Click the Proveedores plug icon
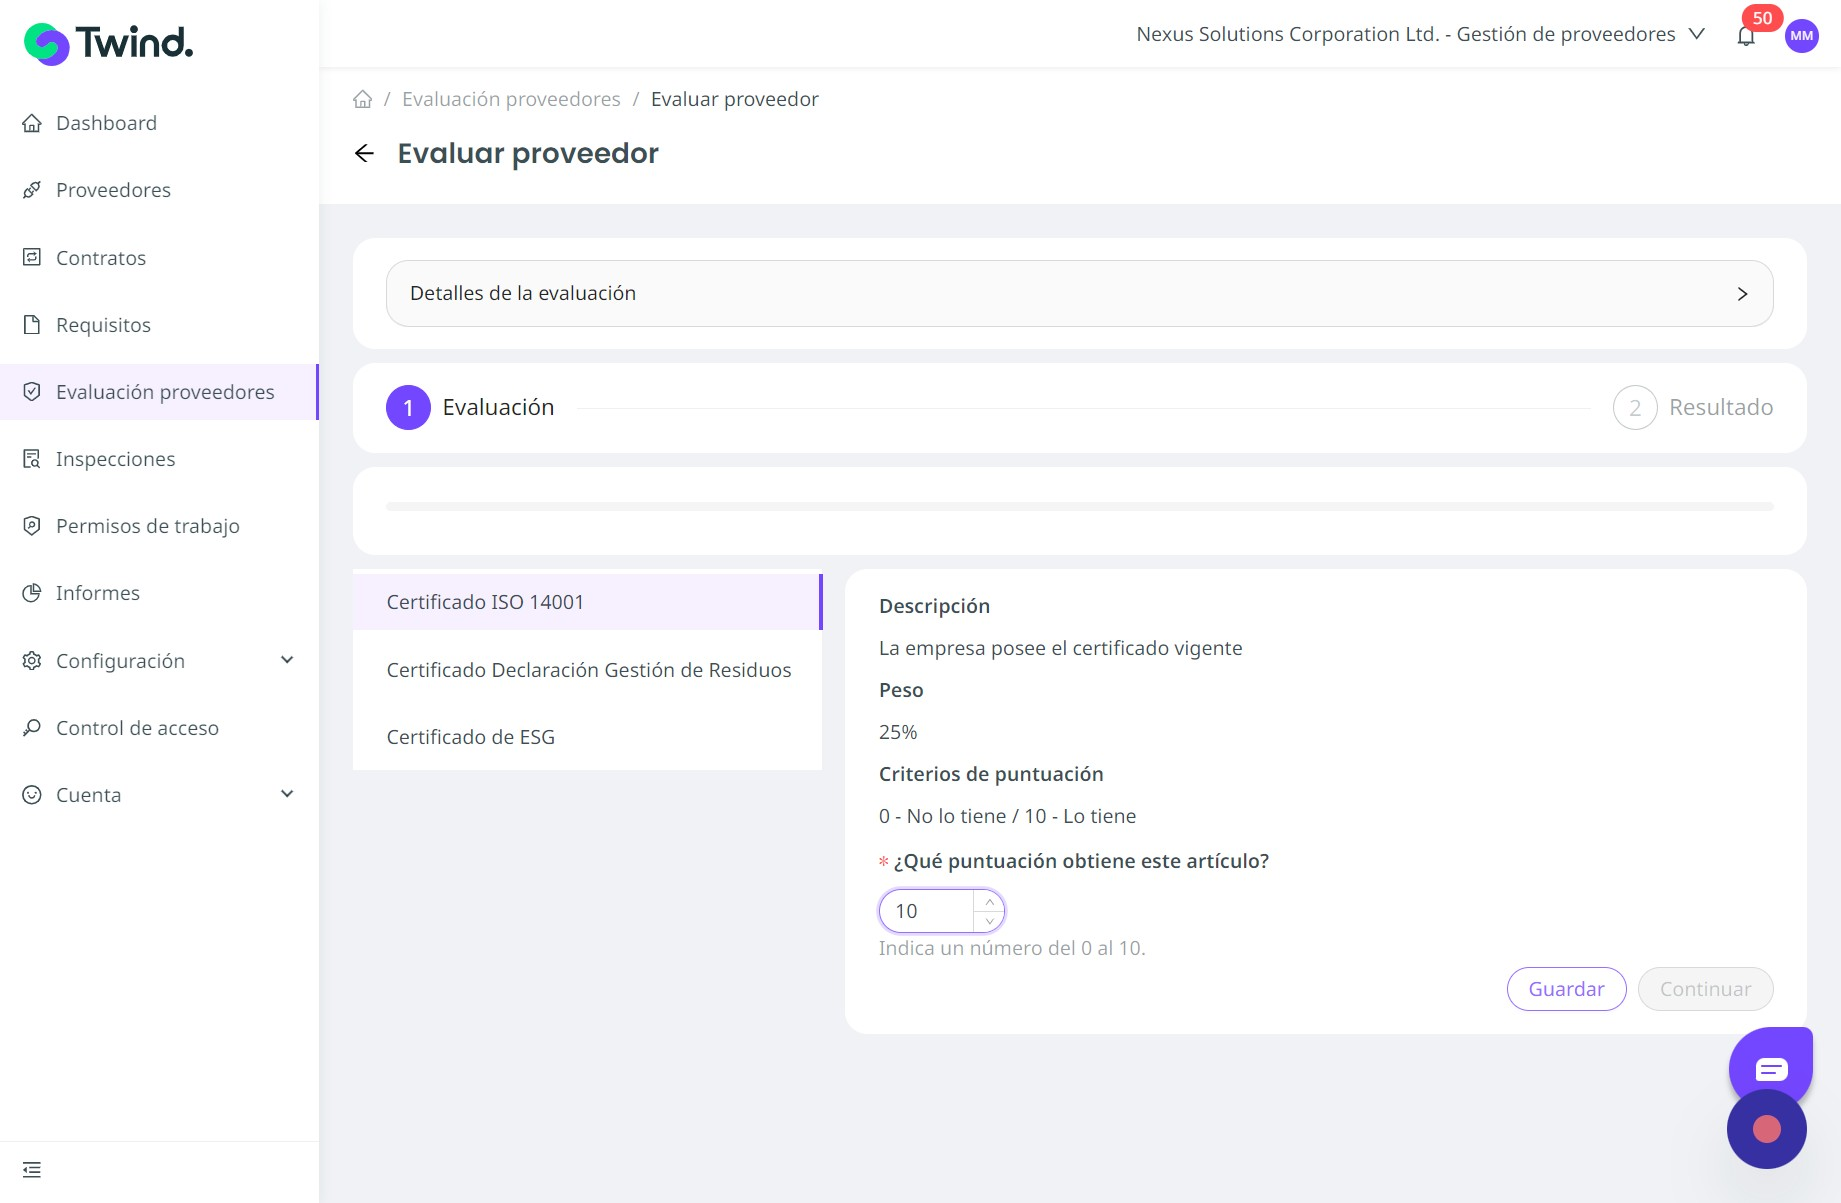This screenshot has height=1203, width=1841. 32,190
